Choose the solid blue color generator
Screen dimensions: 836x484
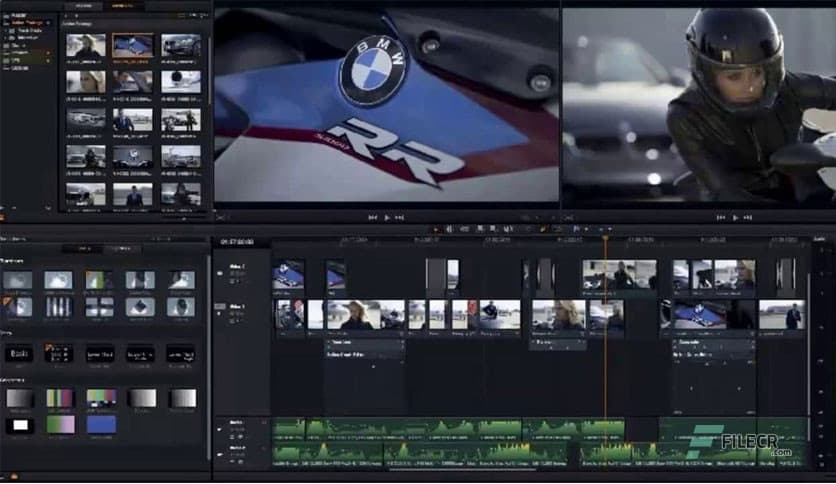tap(100, 425)
